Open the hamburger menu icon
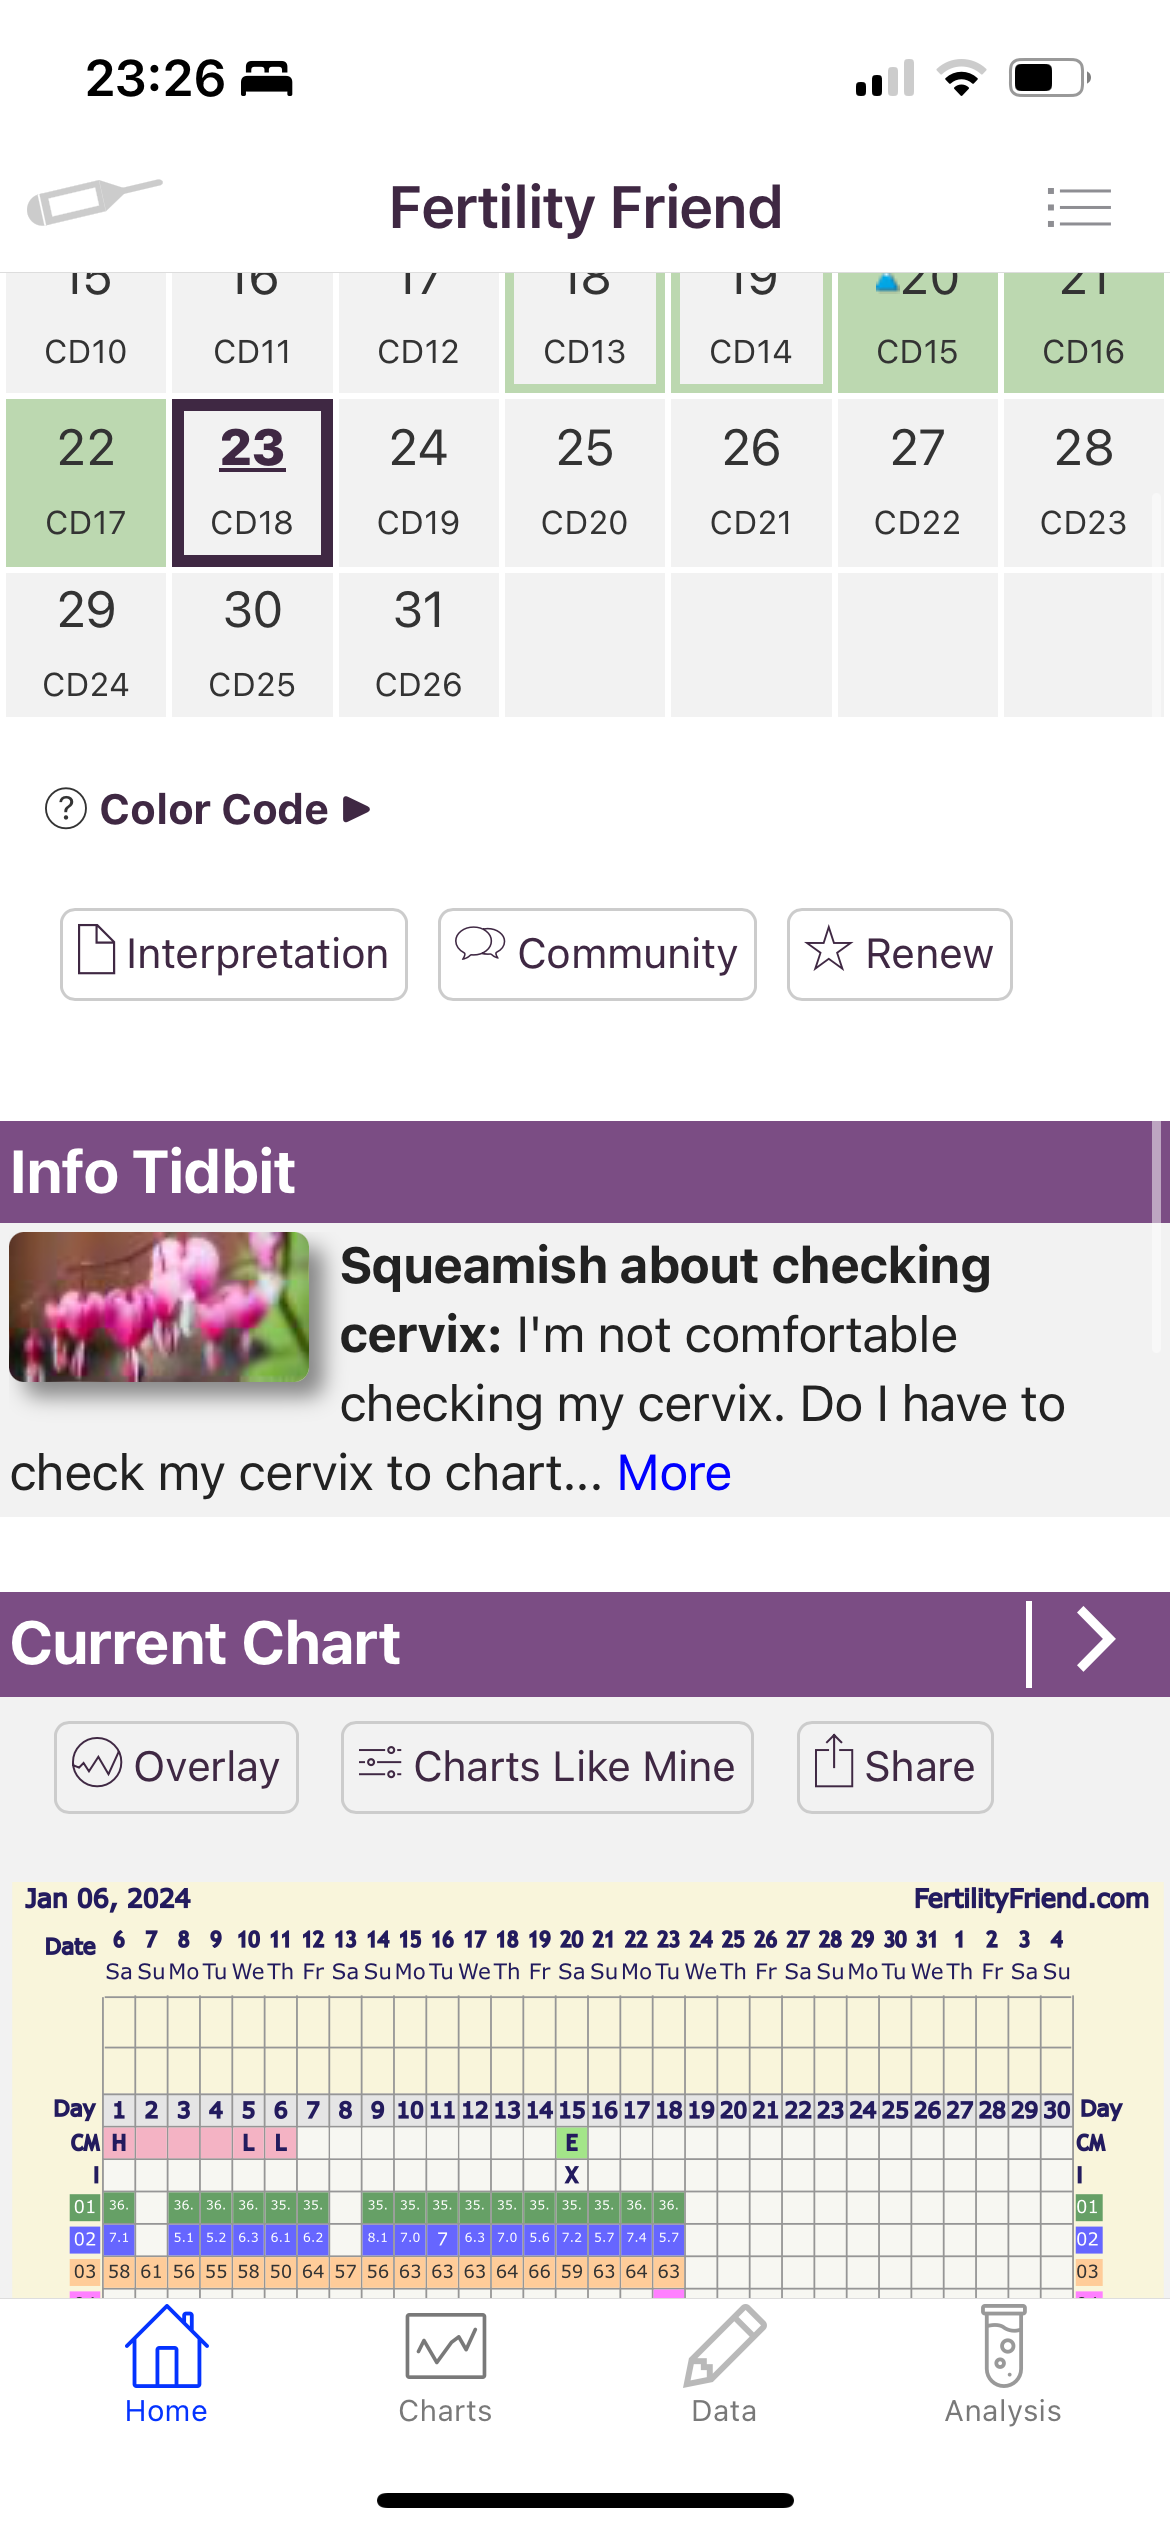The height and width of the screenshot is (2532, 1170). (x=1079, y=208)
